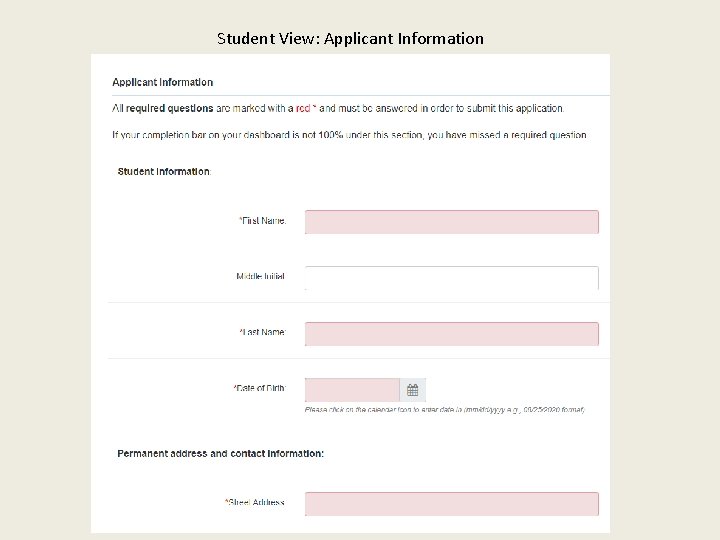The image size is (720, 540).
Task: Focus the Middle Initial text box
Action: click(x=451, y=277)
